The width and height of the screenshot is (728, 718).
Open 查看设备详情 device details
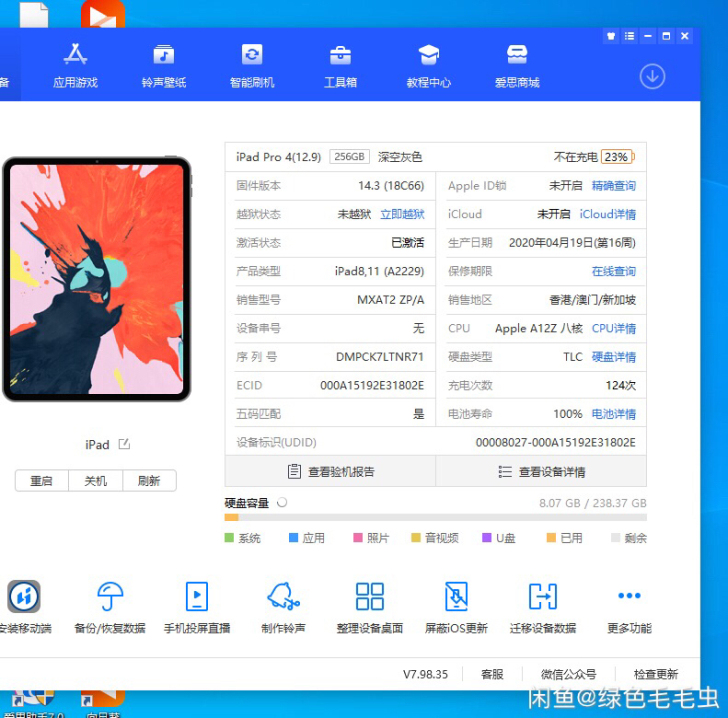click(541, 472)
